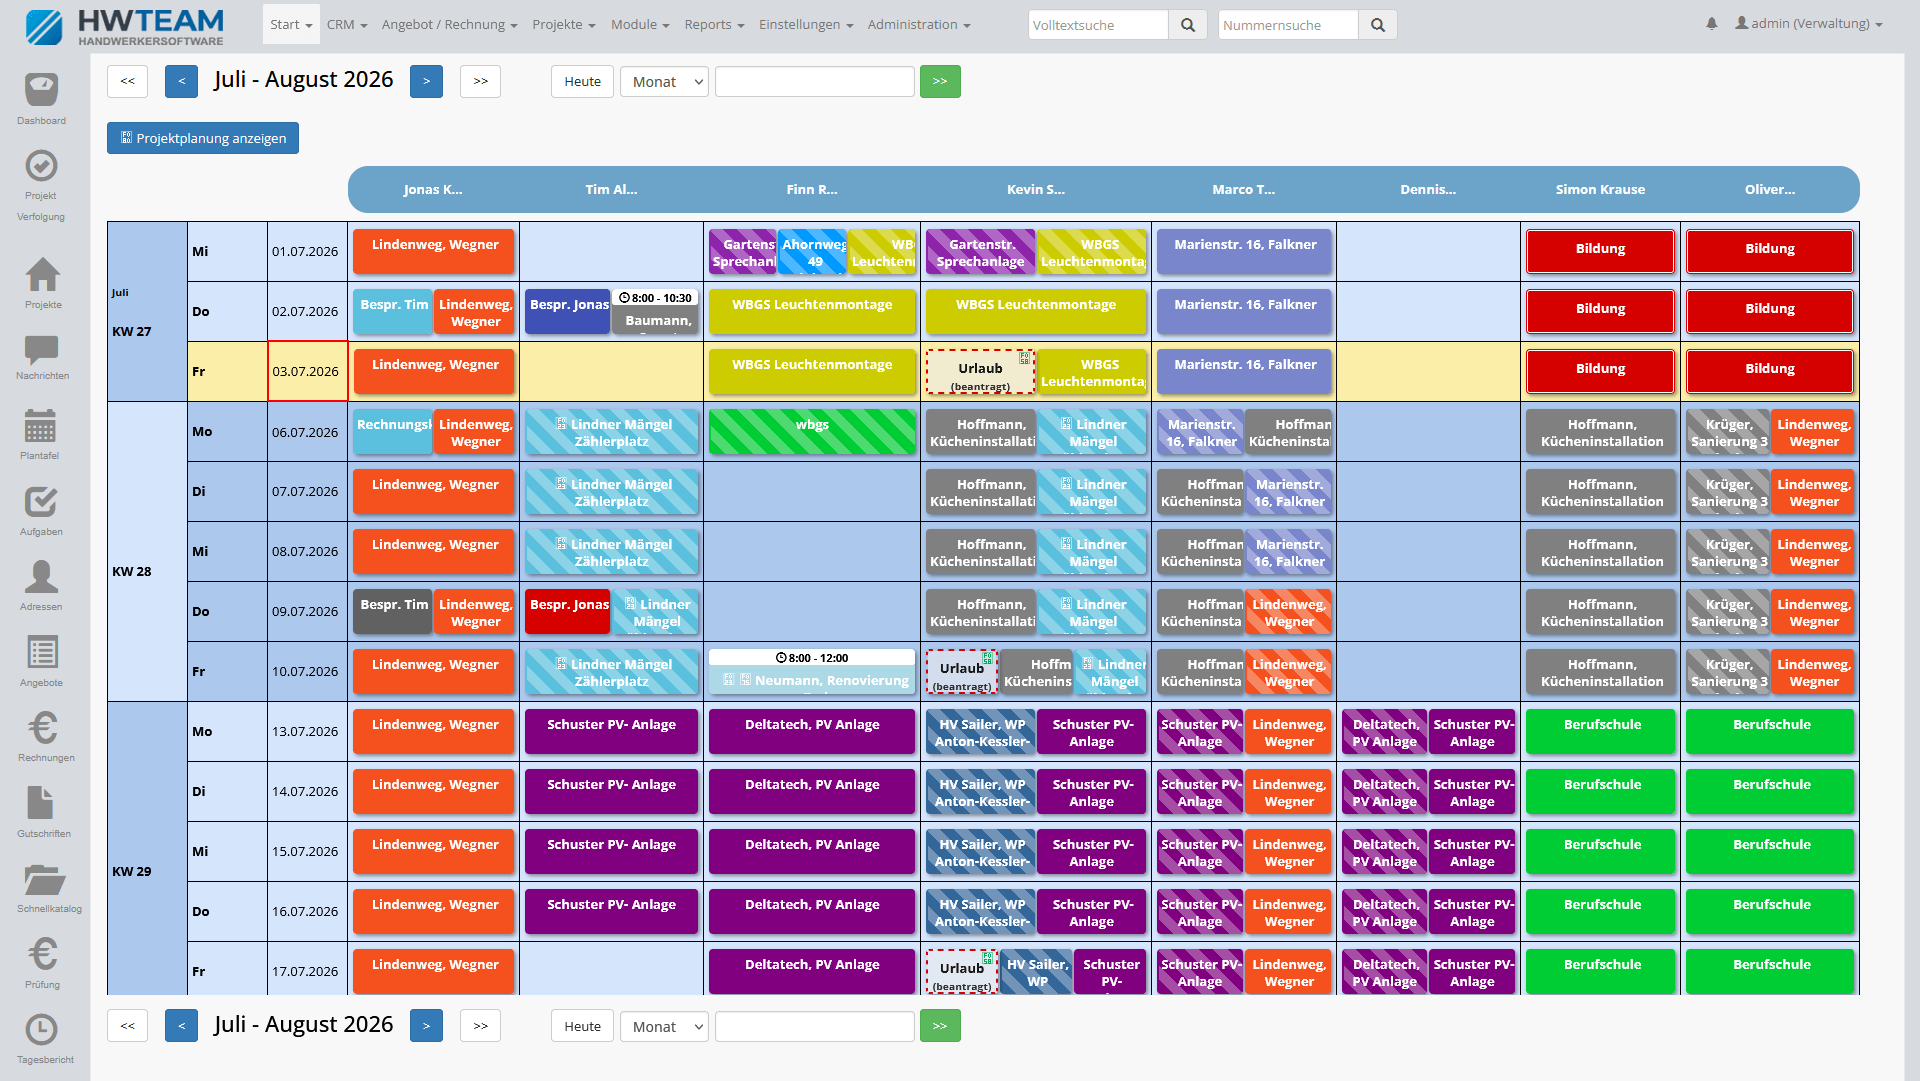Go to previous period with top < button
Viewport: 1920px width, 1081px height.
point(181,82)
